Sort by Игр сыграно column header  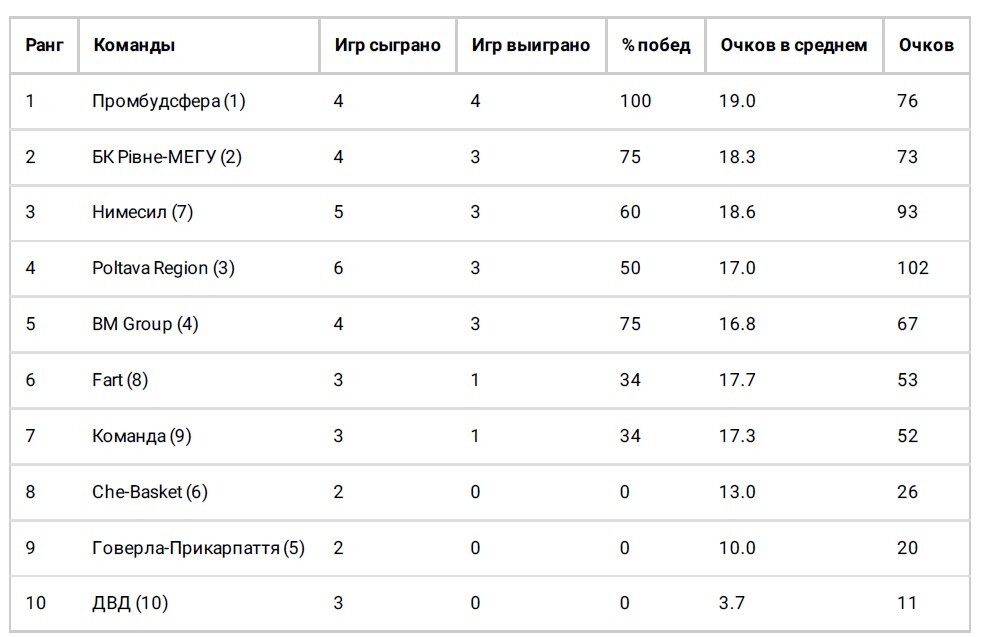388,45
